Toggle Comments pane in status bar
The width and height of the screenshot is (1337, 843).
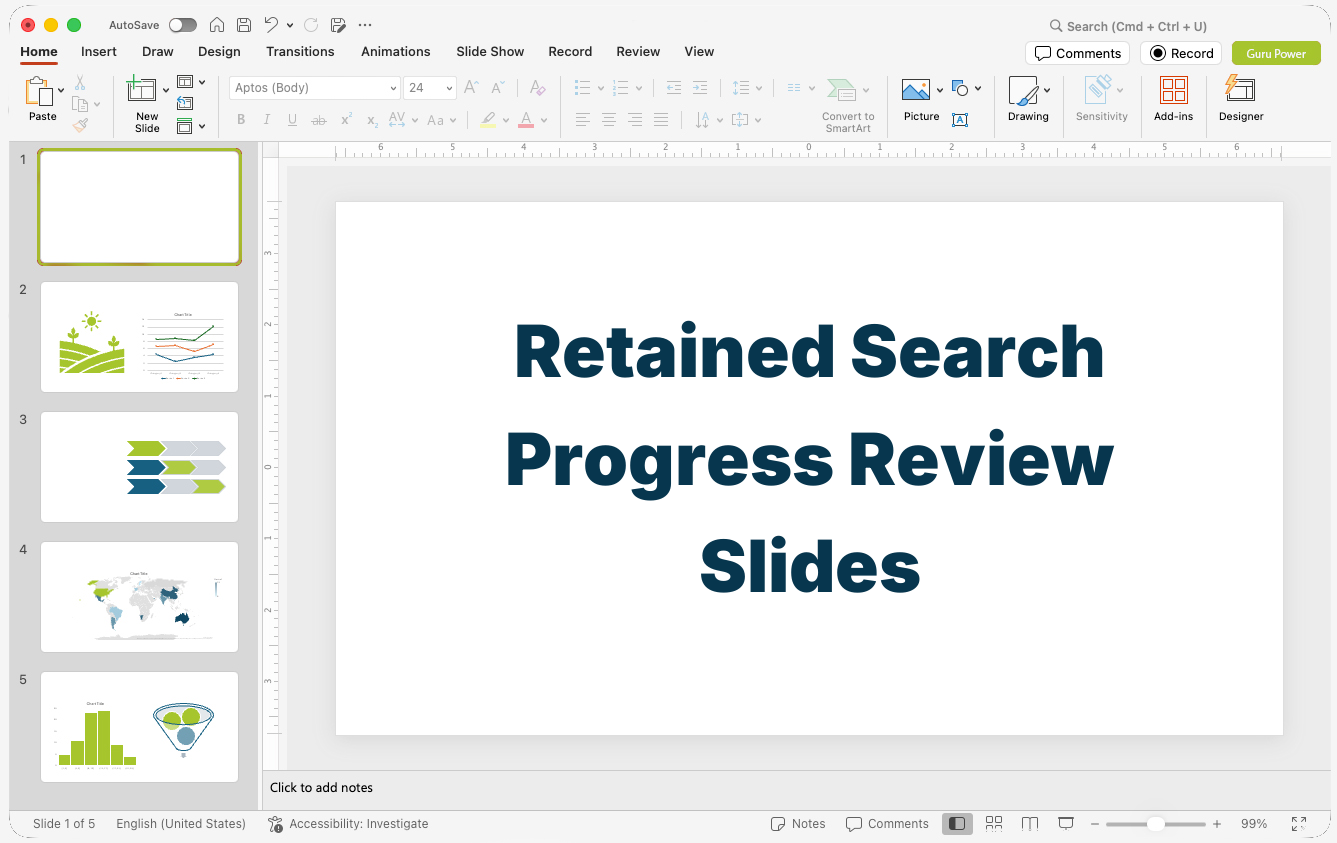click(x=887, y=824)
